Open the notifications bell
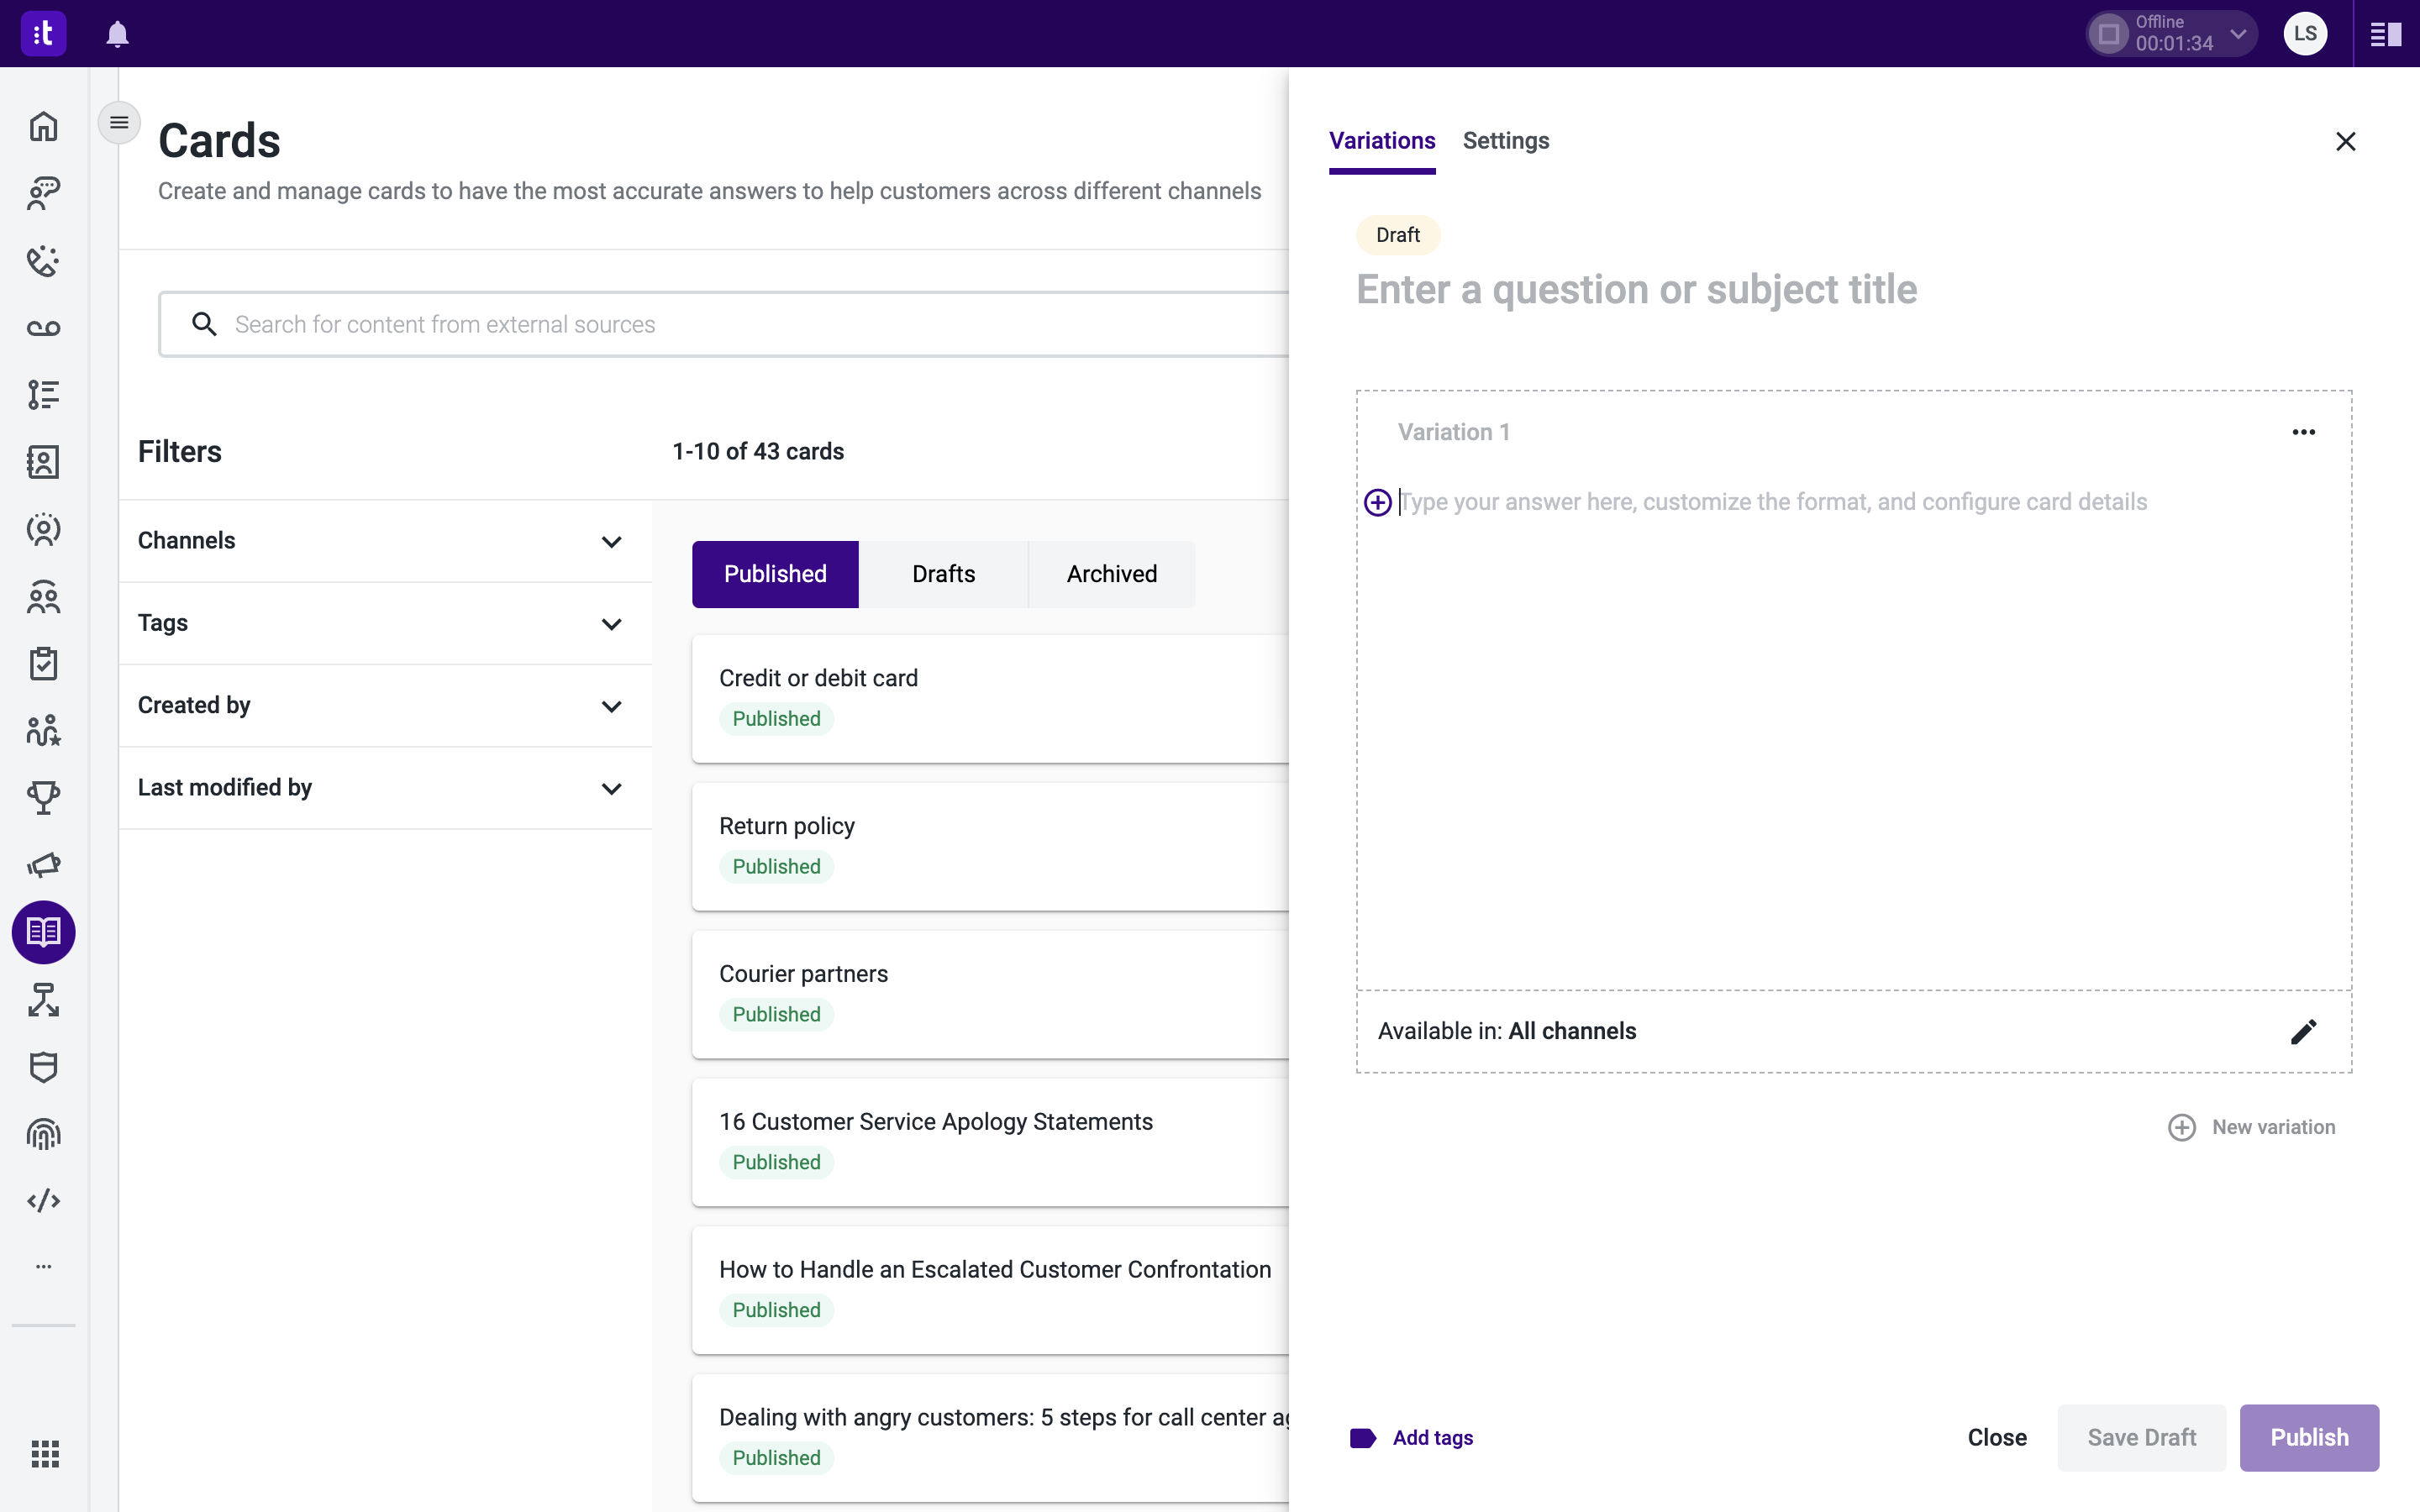This screenshot has width=2420, height=1512. pyautogui.click(x=117, y=34)
